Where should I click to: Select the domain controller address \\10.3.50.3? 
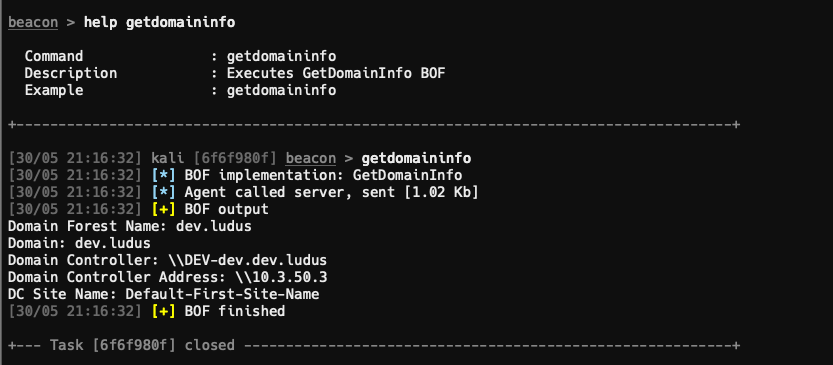[281, 277]
